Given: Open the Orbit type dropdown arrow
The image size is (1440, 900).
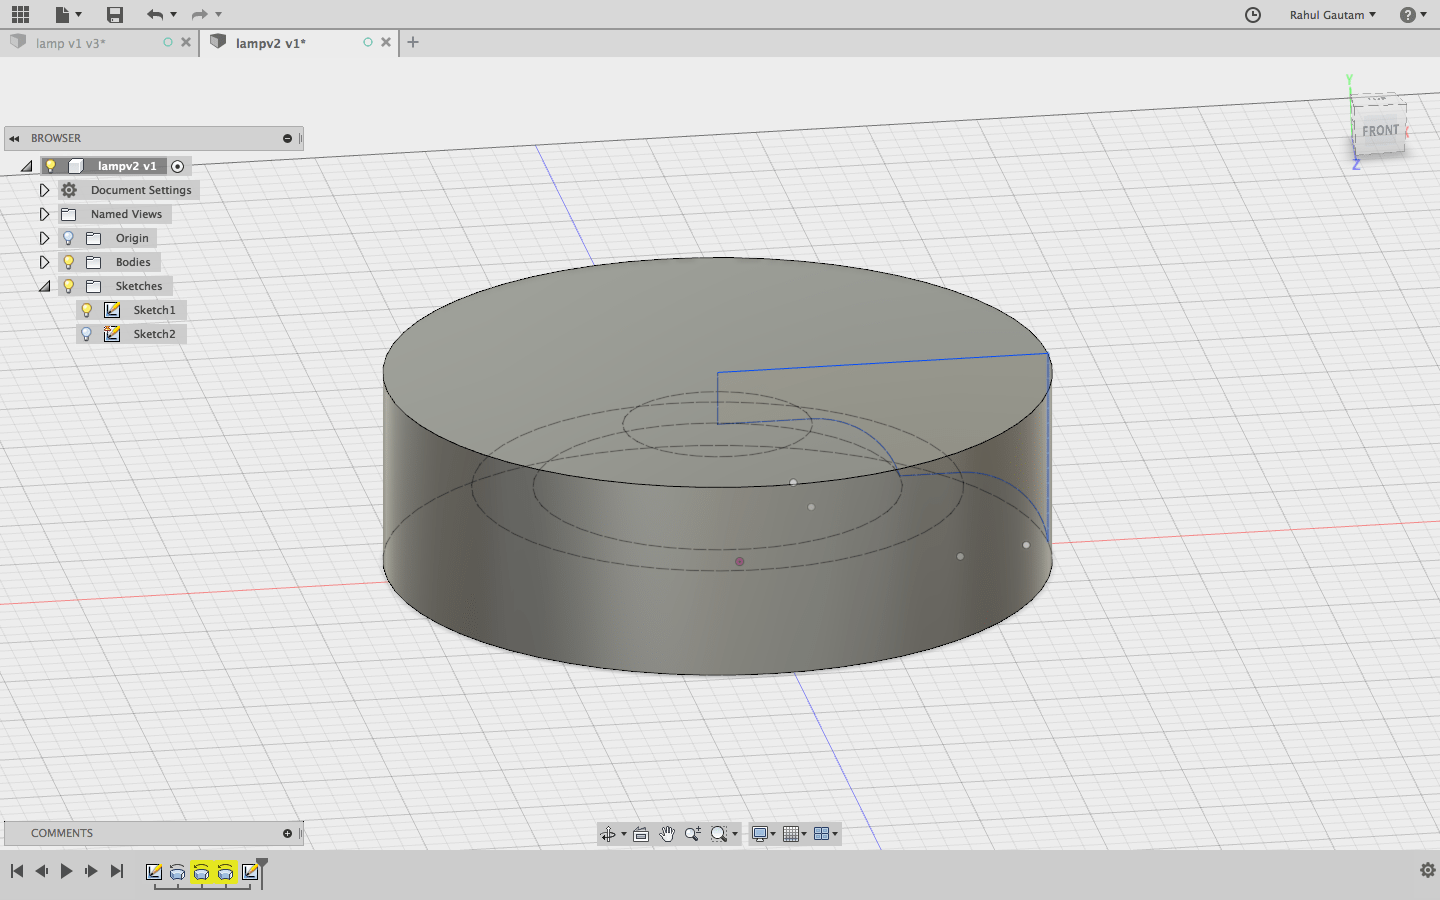Looking at the screenshot, I should 624,834.
